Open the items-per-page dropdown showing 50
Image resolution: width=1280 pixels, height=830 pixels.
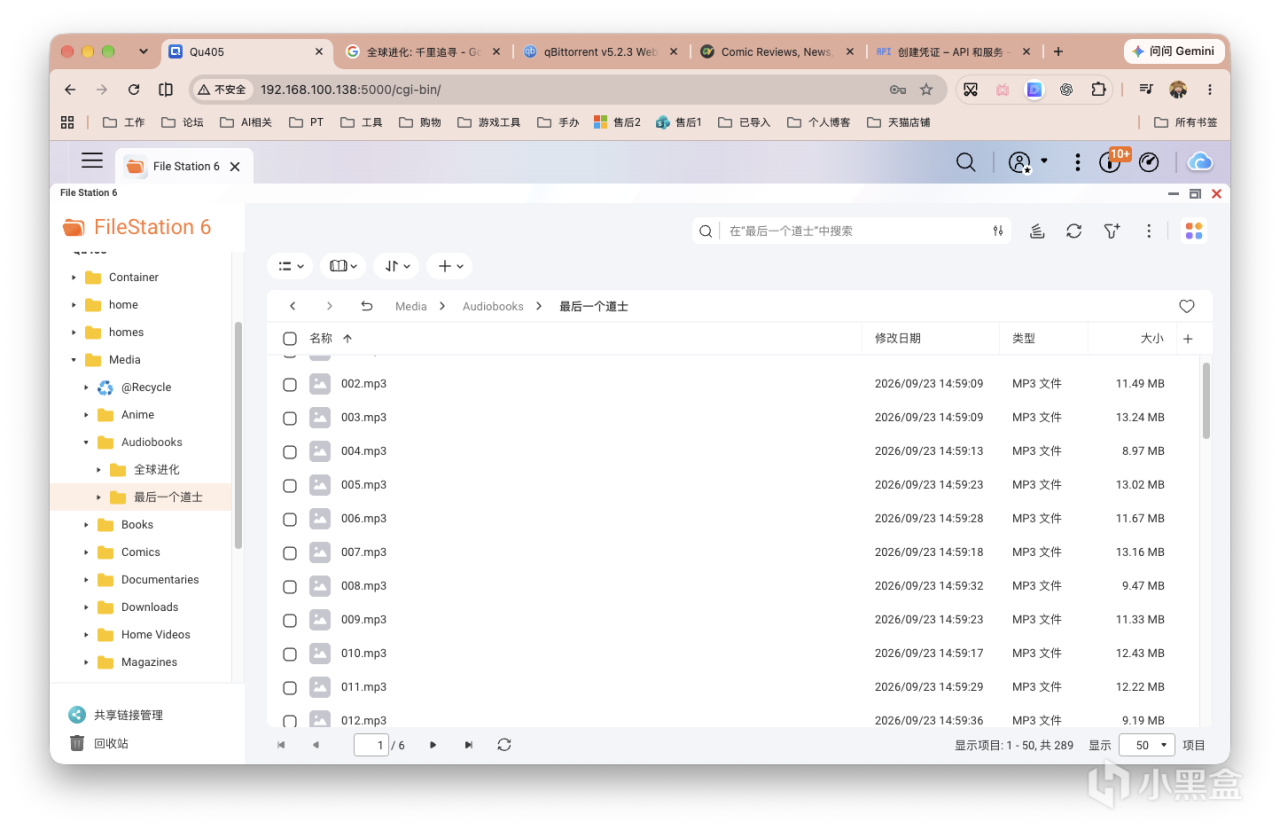(x=1147, y=745)
